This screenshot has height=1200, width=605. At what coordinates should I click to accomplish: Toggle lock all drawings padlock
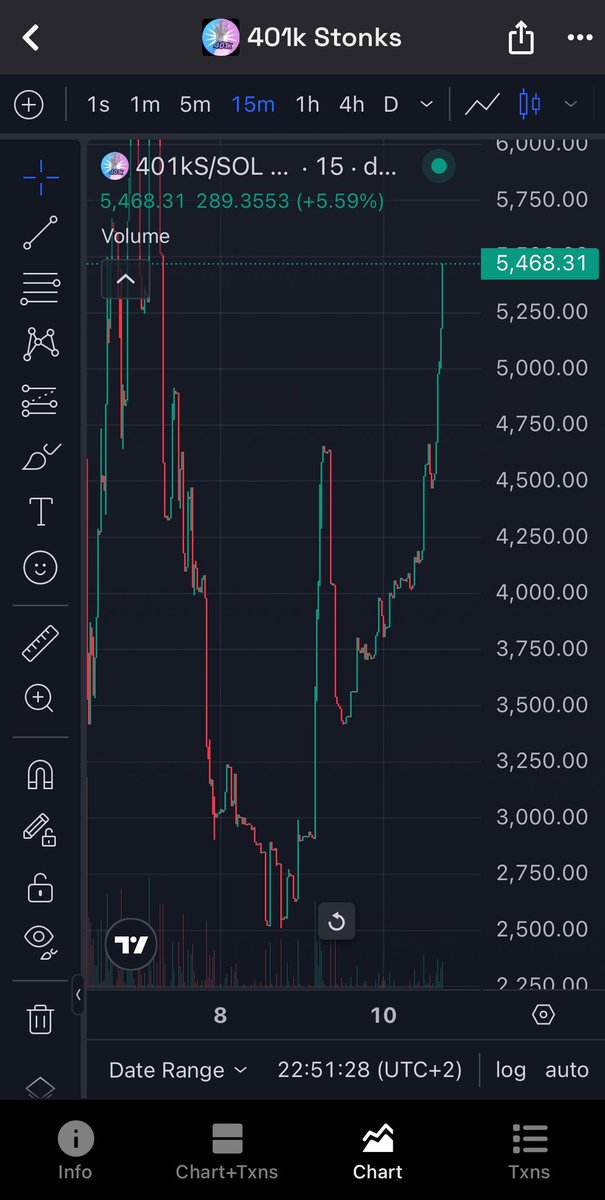(x=40, y=886)
